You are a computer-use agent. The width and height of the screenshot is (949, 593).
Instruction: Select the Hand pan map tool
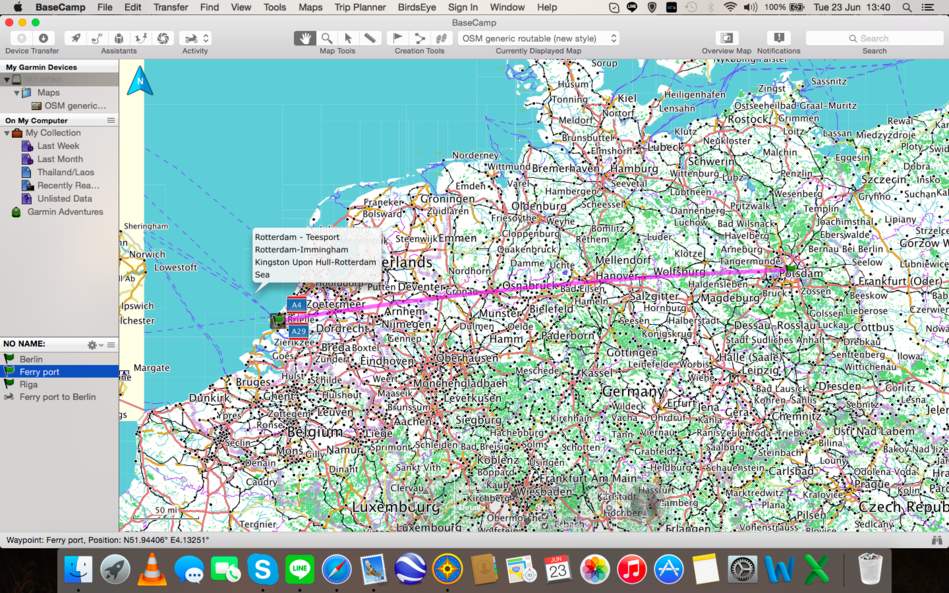tap(305, 38)
